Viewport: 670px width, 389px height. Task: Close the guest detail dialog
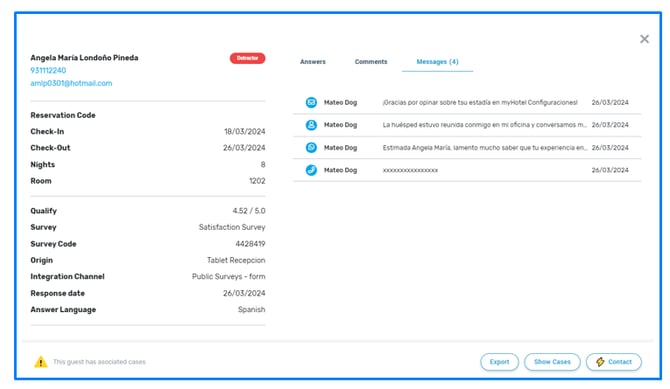click(x=644, y=39)
